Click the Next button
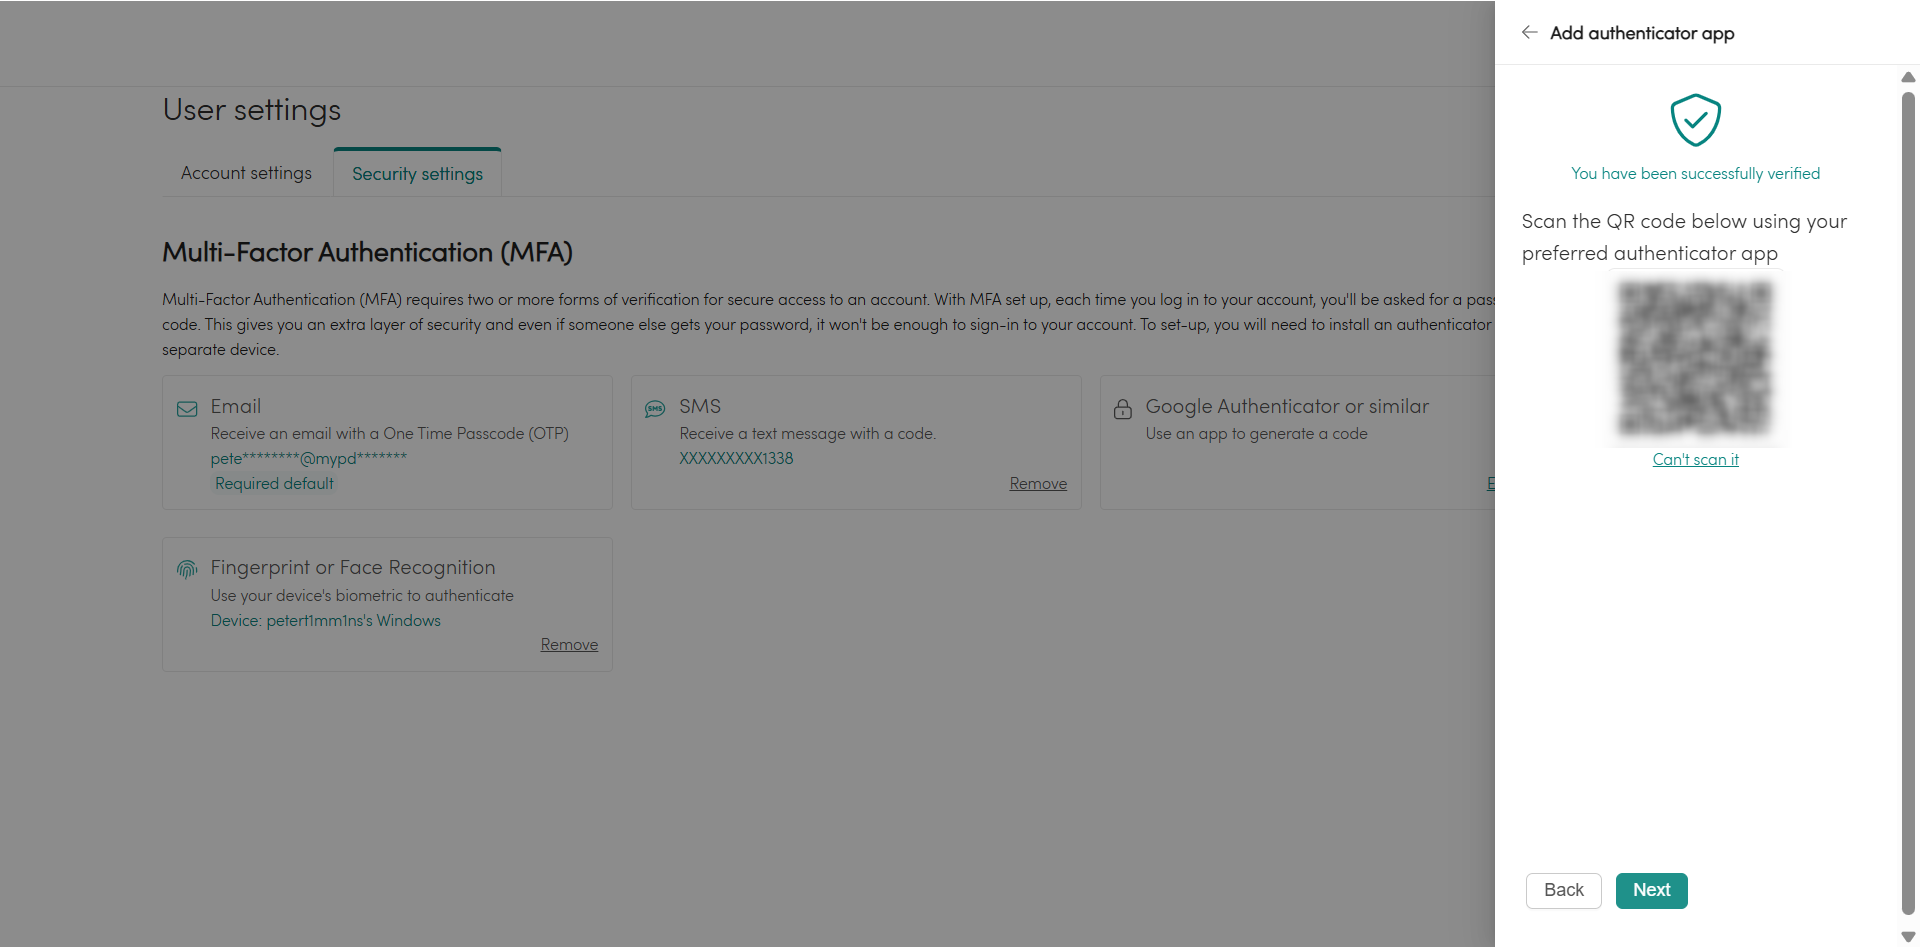The width and height of the screenshot is (1920, 947). tap(1652, 890)
